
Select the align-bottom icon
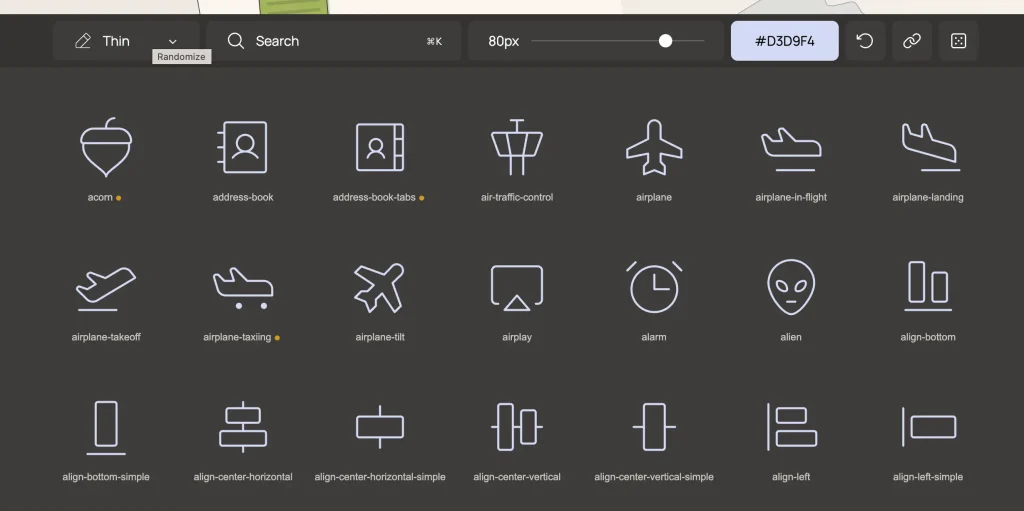point(928,285)
